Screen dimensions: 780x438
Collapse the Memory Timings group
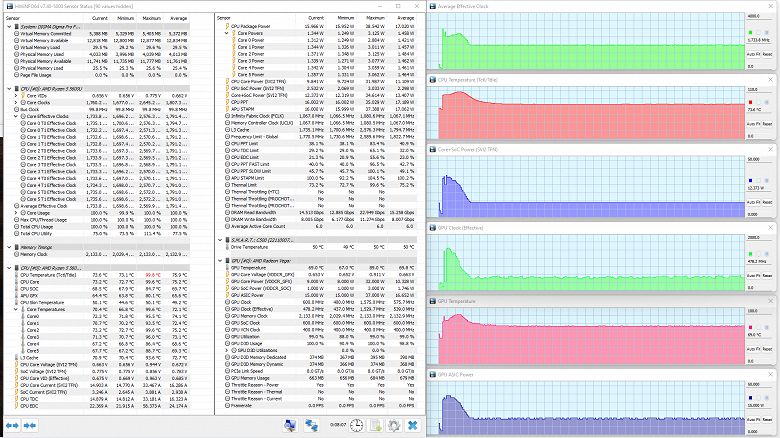tap(9, 247)
